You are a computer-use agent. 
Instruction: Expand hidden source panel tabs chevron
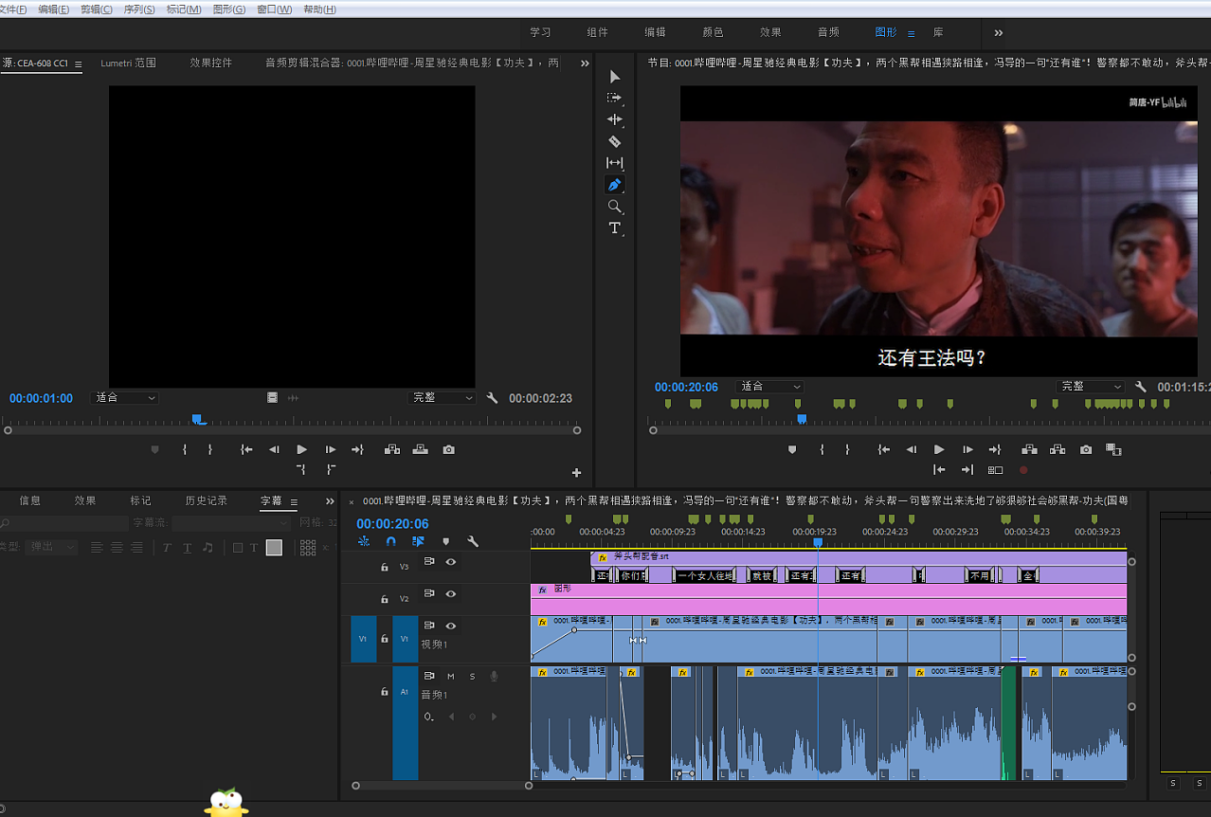(x=585, y=63)
